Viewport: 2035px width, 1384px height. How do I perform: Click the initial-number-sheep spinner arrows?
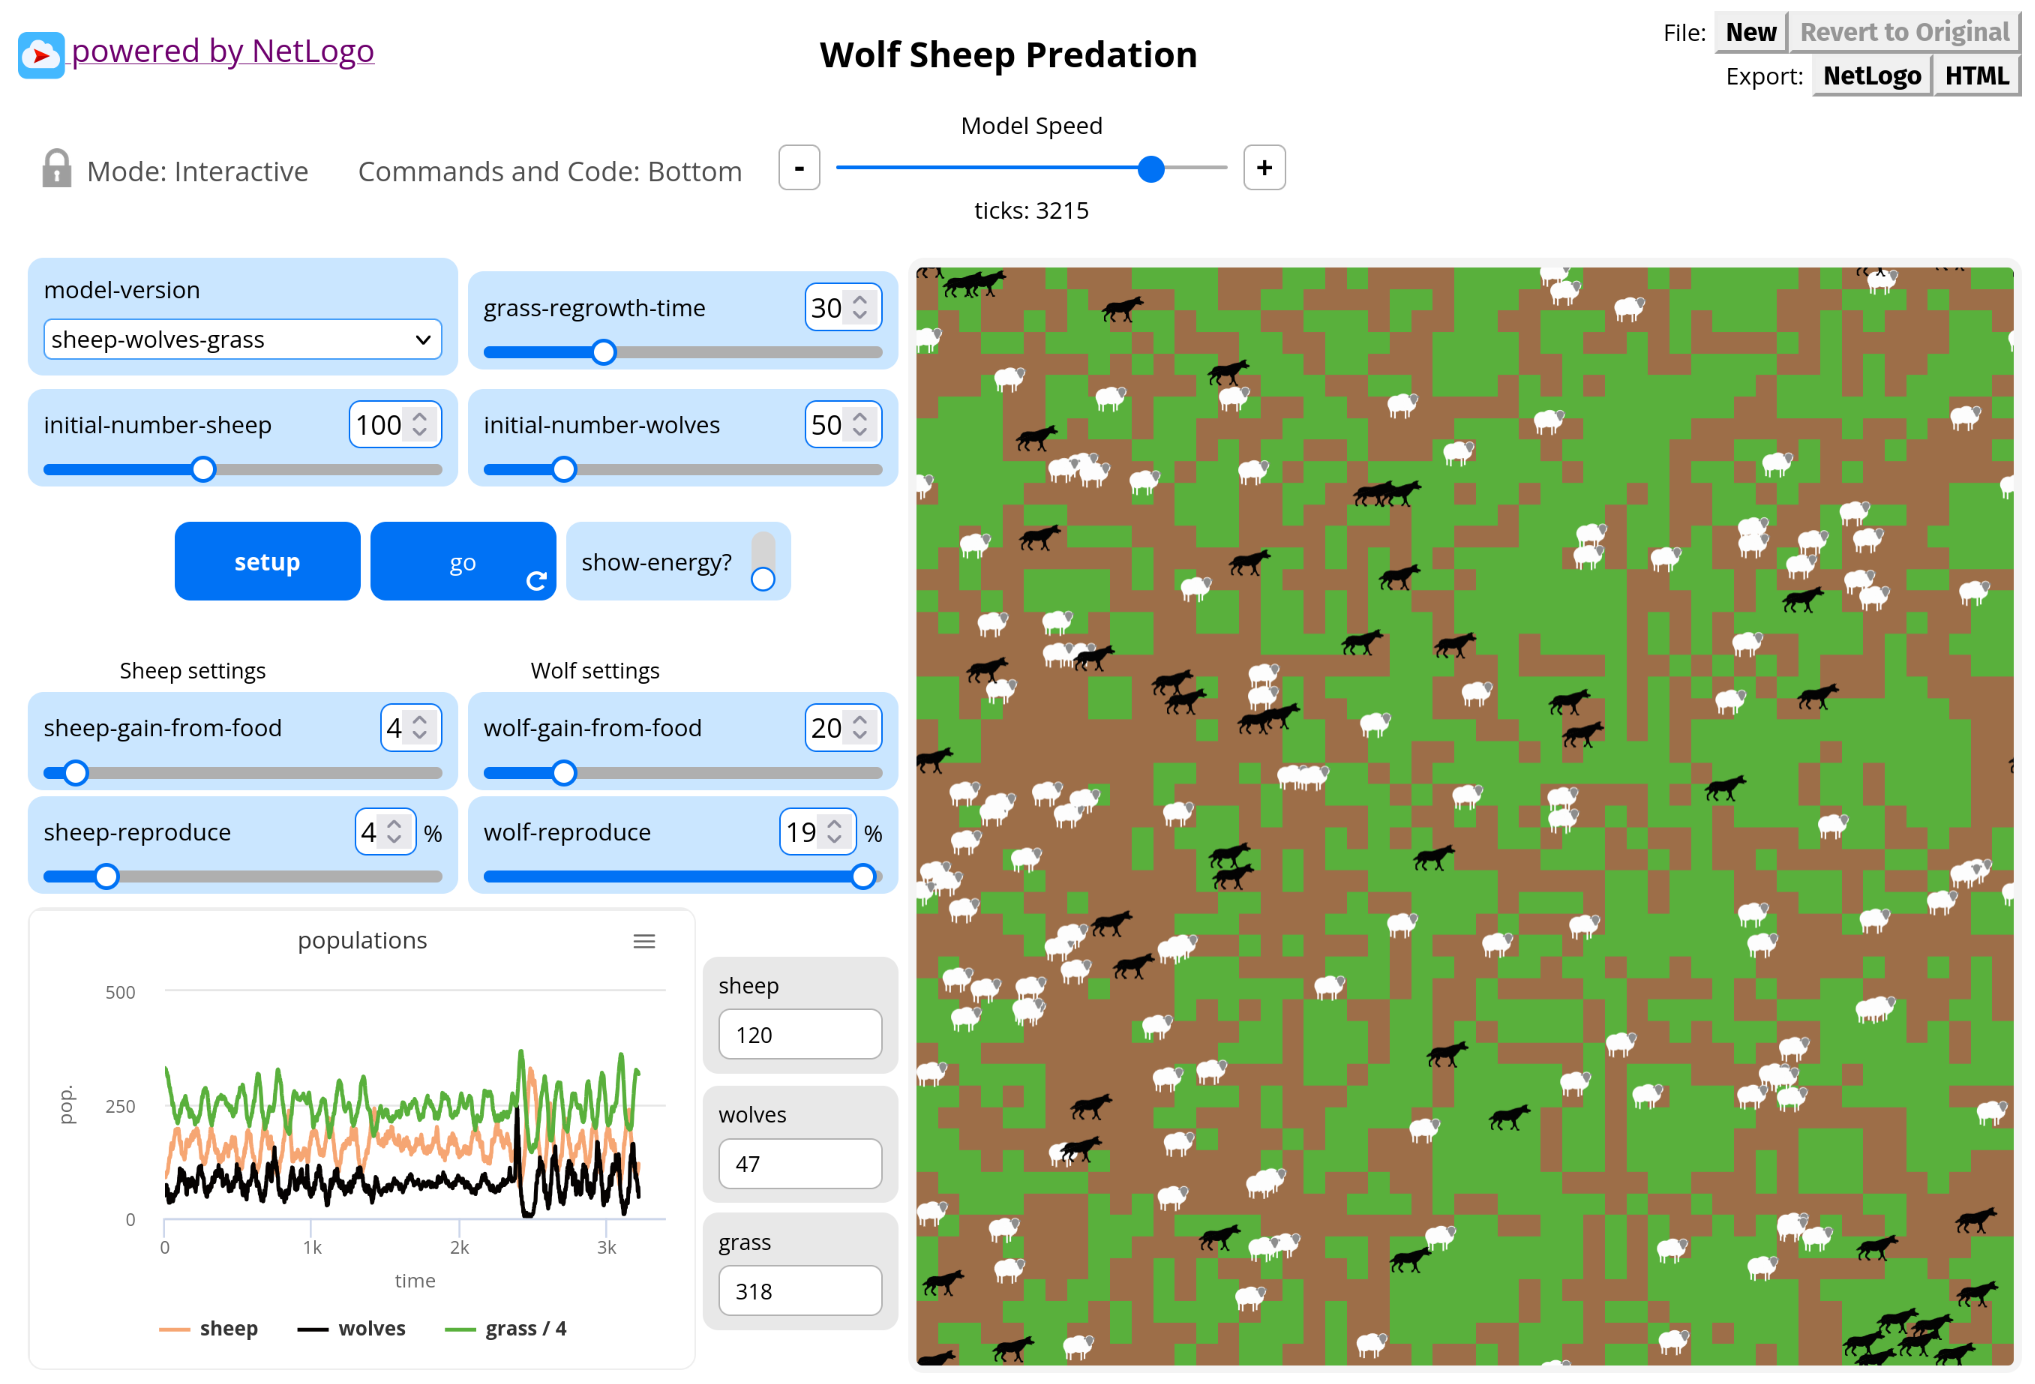(420, 425)
